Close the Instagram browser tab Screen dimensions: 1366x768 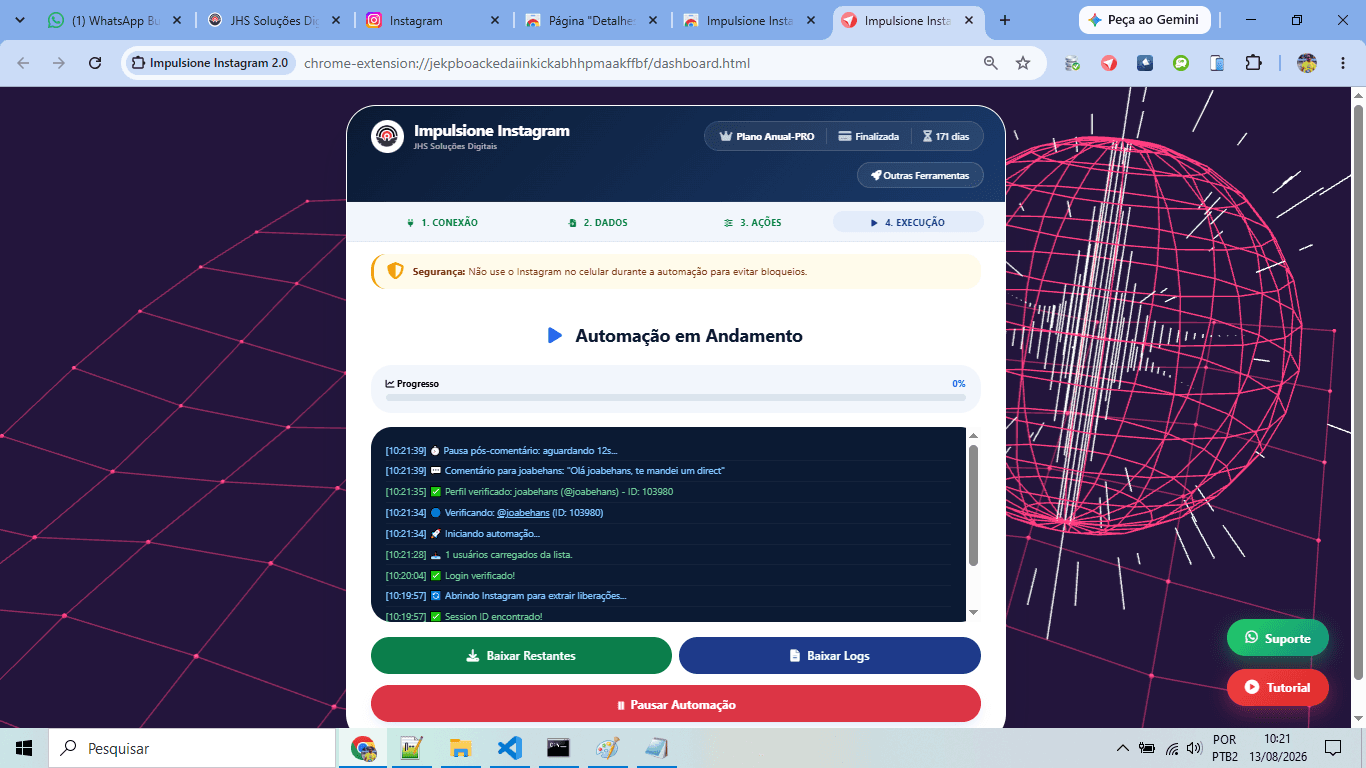pos(495,20)
